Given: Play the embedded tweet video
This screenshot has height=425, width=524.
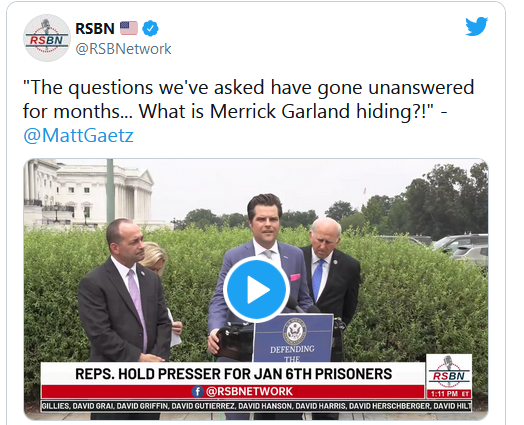Looking at the screenshot, I should click(257, 289).
